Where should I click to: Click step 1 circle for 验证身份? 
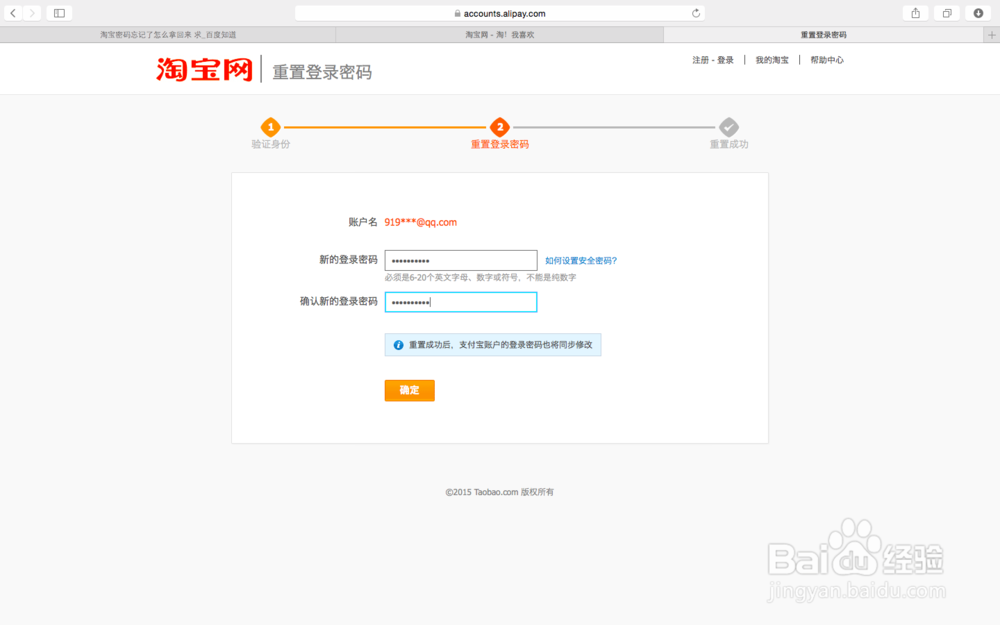click(271, 128)
